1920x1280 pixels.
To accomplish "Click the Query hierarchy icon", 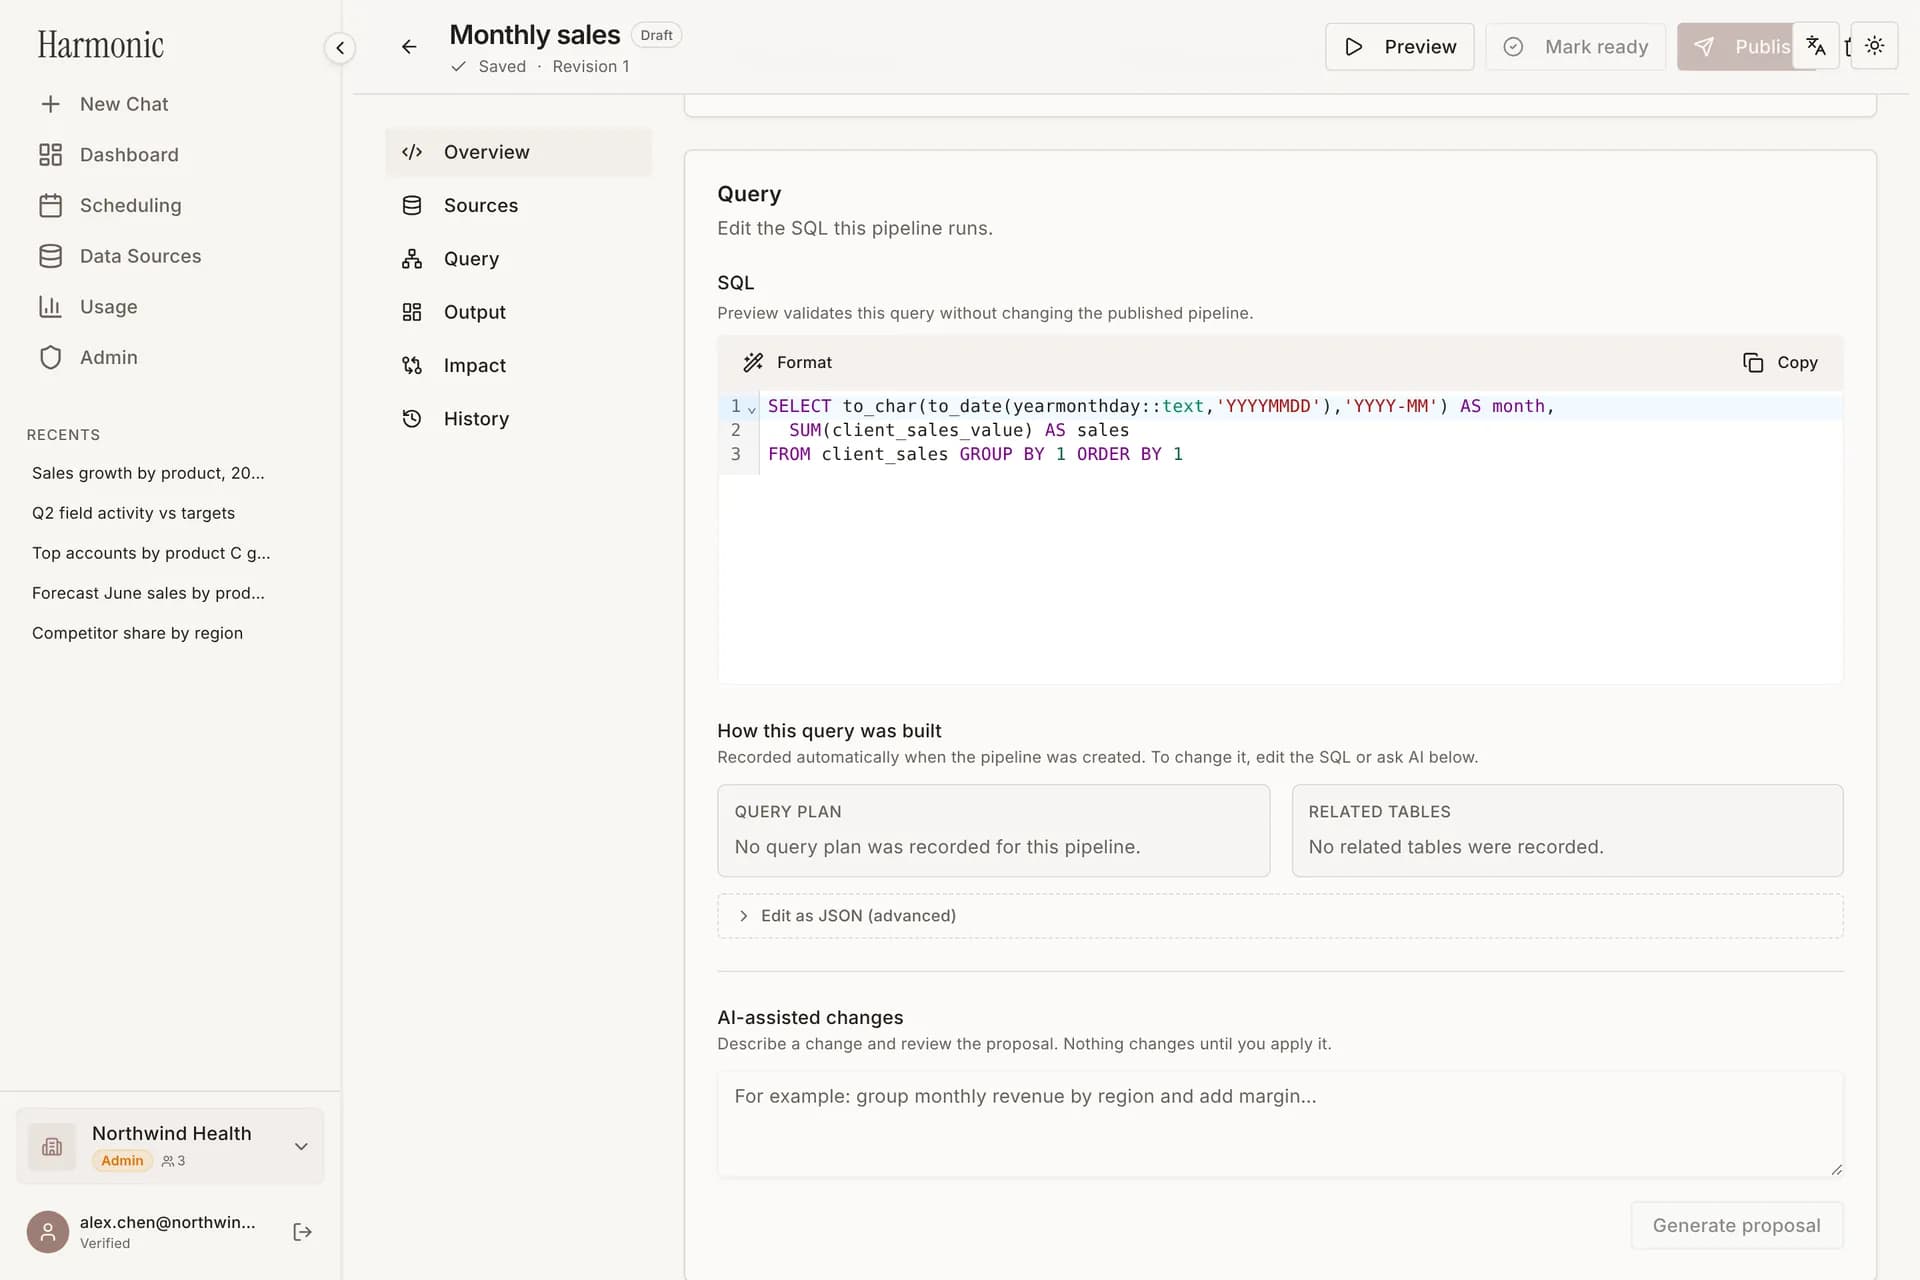I will pyautogui.click(x=412, y=259).
